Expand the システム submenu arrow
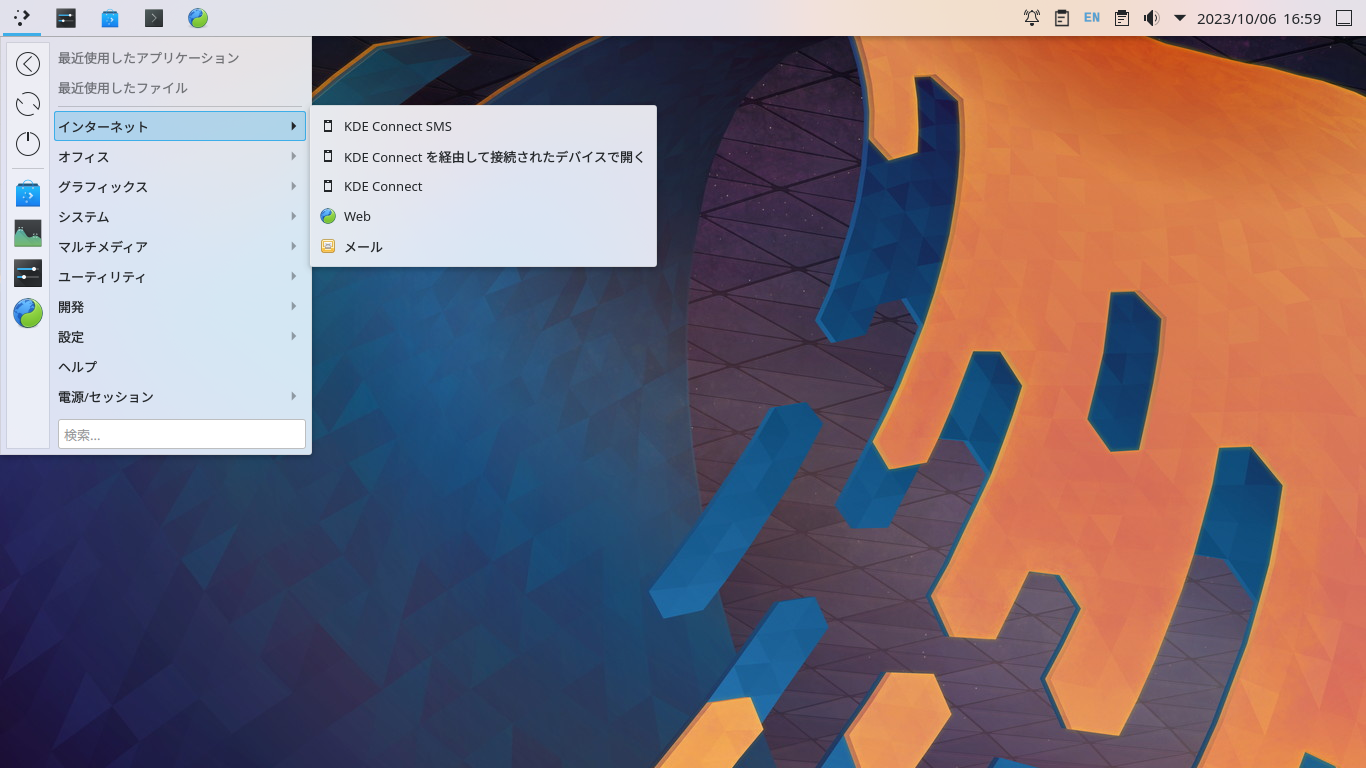Screen dimensions: 1366x768 coord(294,216)
